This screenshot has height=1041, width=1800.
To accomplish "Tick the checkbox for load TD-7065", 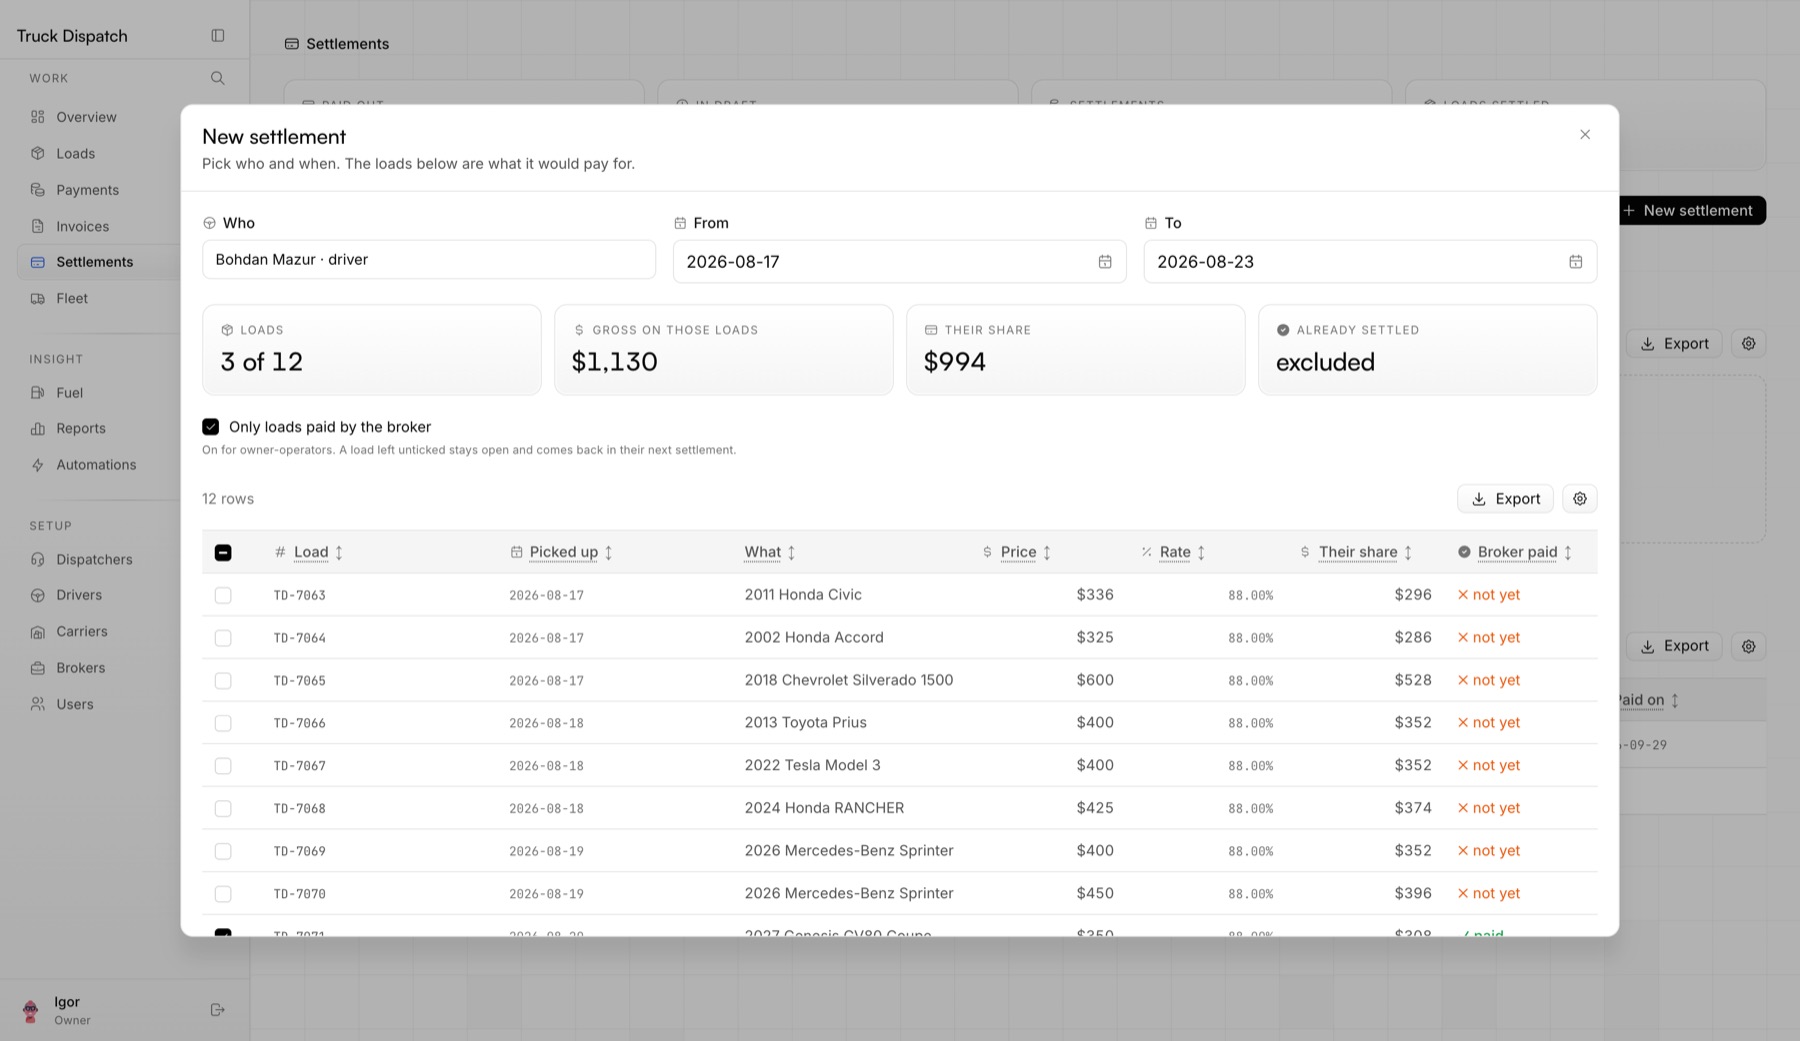I will [223, 681].
